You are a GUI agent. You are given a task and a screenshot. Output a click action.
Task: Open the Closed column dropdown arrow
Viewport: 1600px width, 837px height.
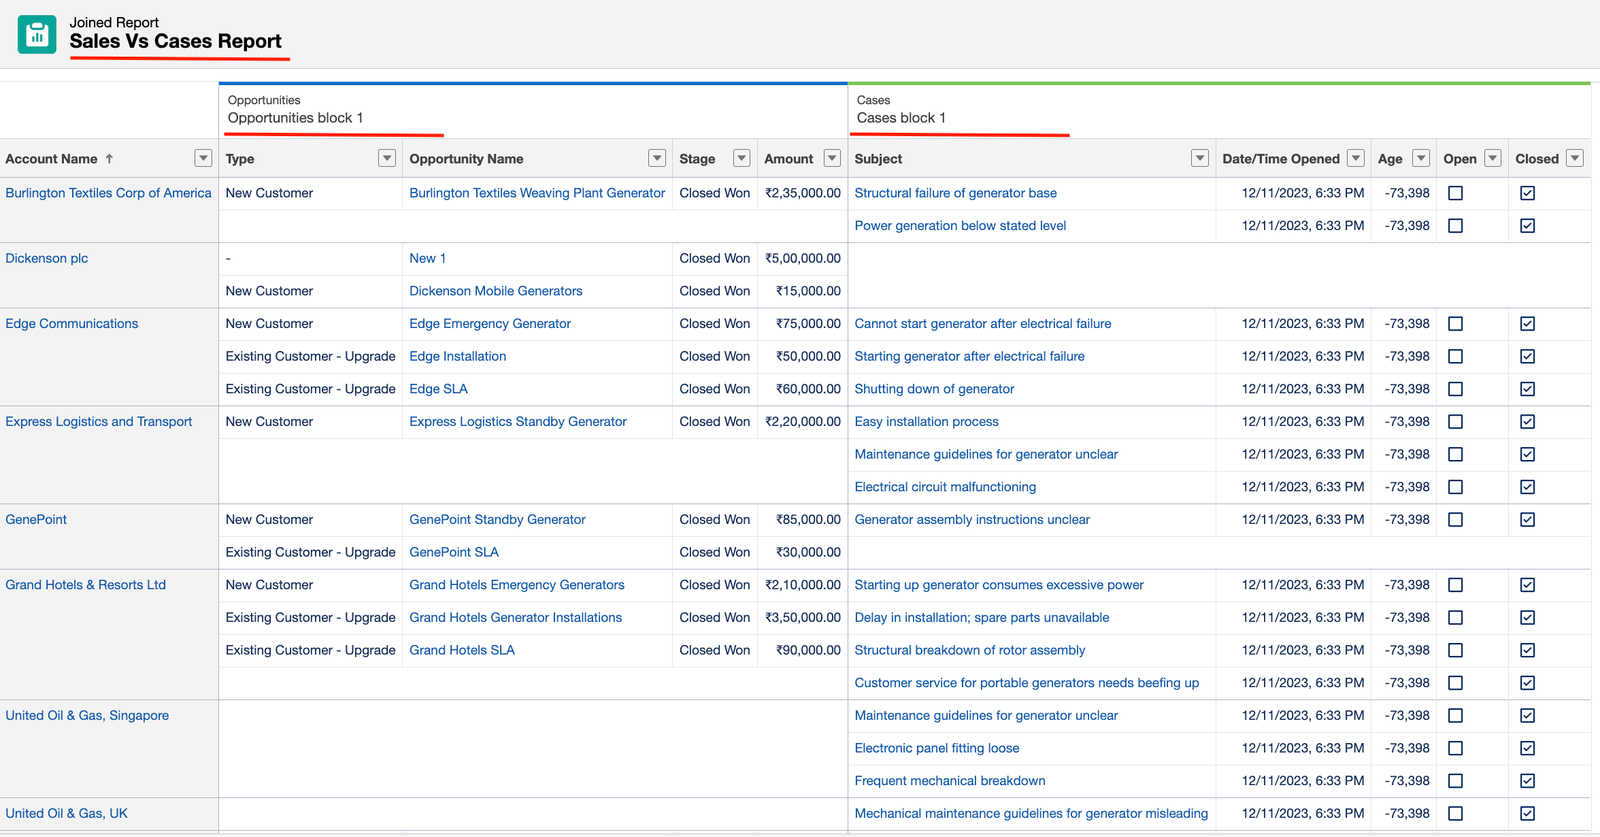point(1575,158)
